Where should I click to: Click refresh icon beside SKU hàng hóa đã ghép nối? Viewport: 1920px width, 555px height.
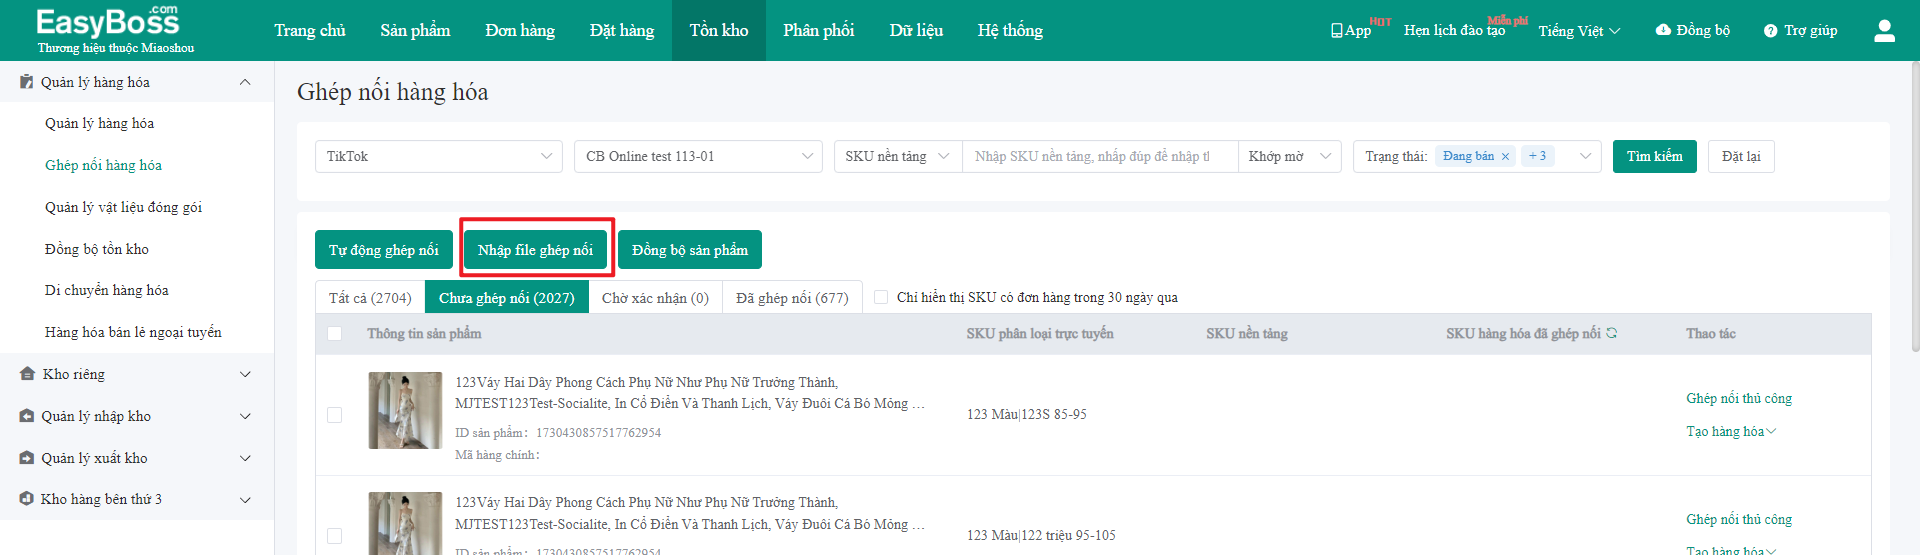pos(1611,333)
